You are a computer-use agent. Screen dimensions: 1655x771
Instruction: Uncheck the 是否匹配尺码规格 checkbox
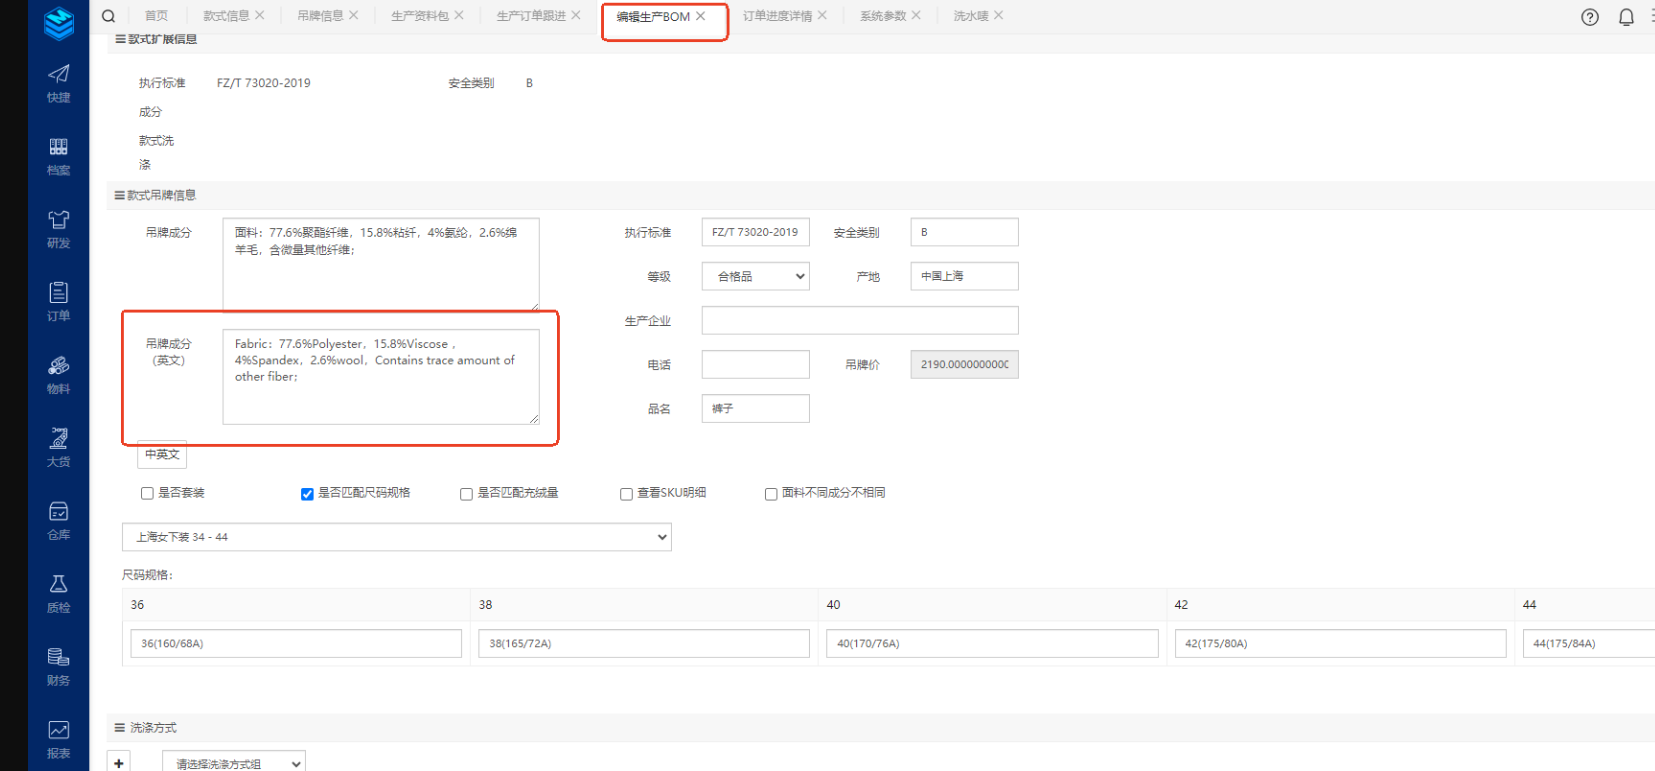[x=307, y=494]
